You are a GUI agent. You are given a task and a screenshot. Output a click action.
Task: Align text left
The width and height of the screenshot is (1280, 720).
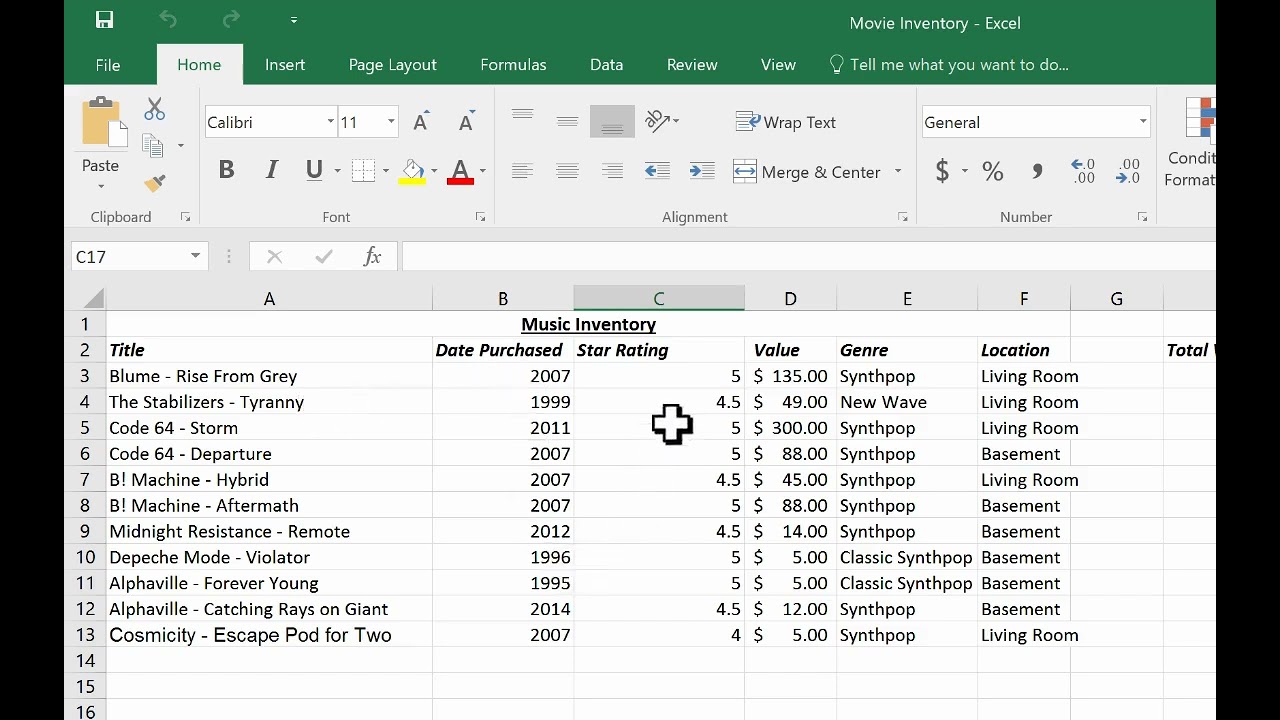point(522,172)
